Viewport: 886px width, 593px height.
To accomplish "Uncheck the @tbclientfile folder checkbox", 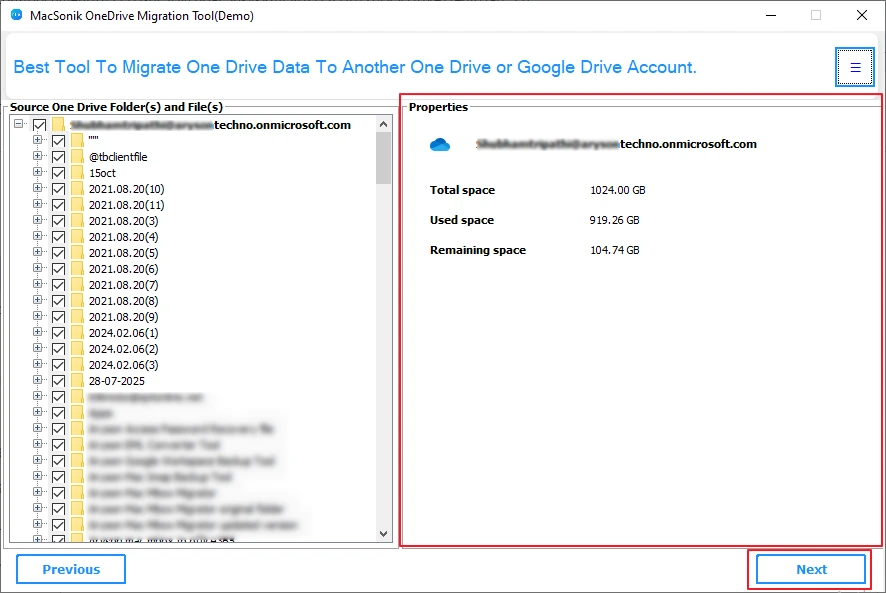I will pyautogui.click(x=58, y=157).
